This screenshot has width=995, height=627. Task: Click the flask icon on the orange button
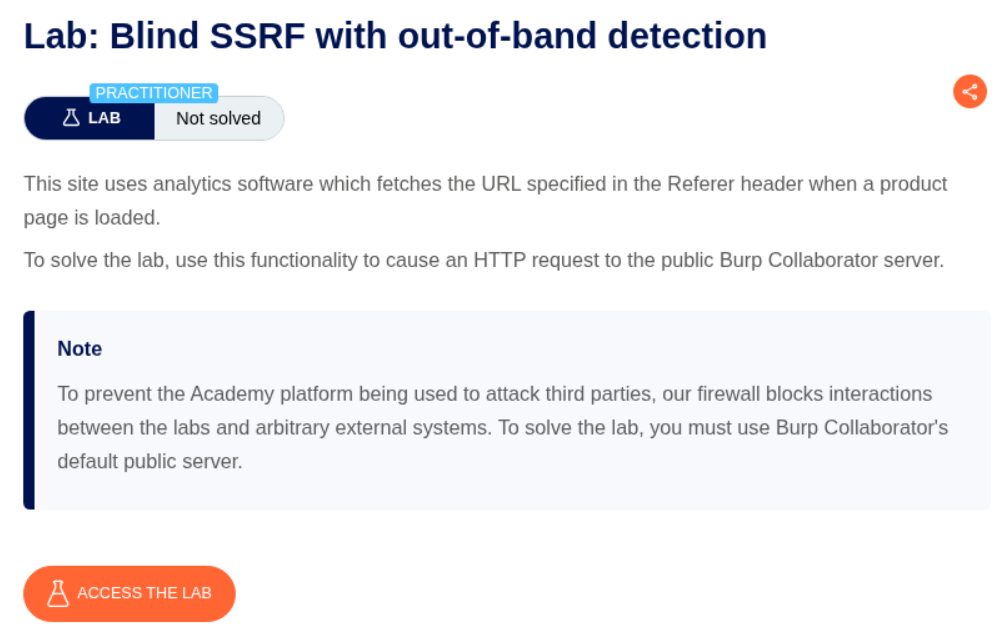(x=58, y=593)
